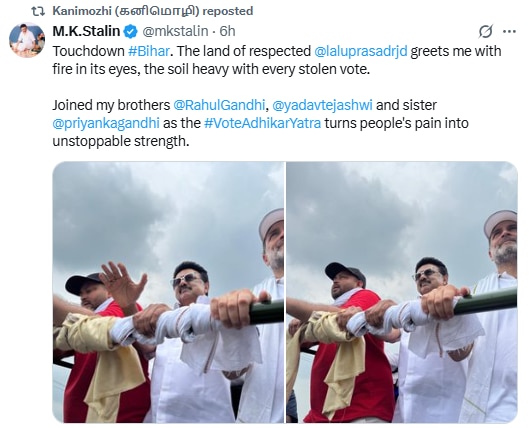
Task: View the right photo of leaders at railing
Action: (x=402, y=292)
